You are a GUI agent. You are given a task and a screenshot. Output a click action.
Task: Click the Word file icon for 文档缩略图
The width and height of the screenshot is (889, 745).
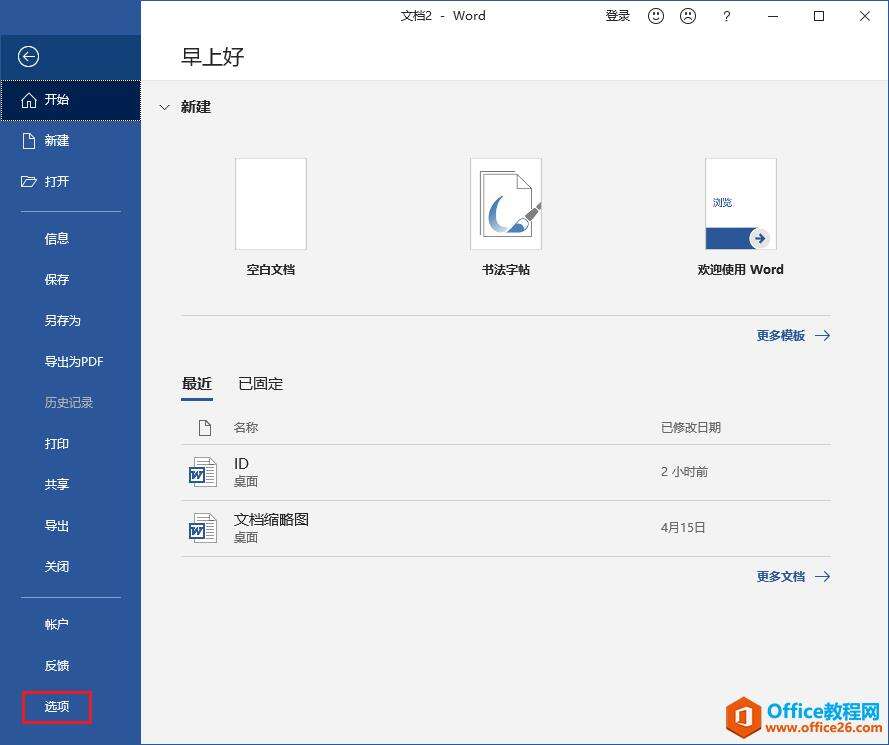pyautogui.click(x=202, y=528)
